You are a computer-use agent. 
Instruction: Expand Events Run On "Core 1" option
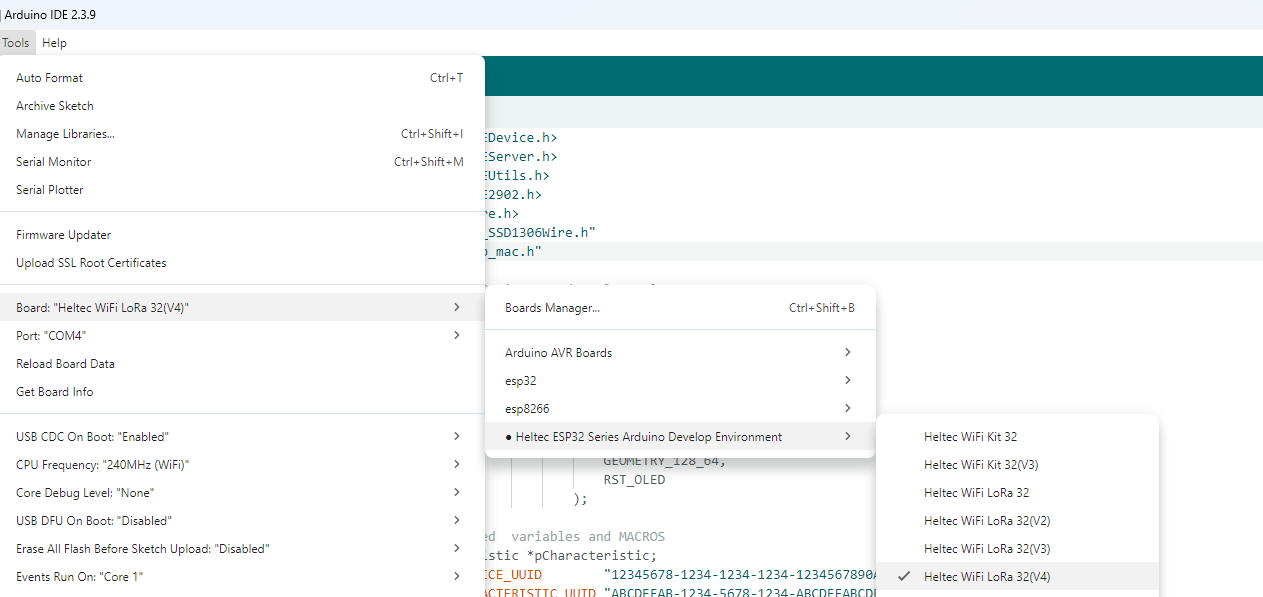pos(242,577)
